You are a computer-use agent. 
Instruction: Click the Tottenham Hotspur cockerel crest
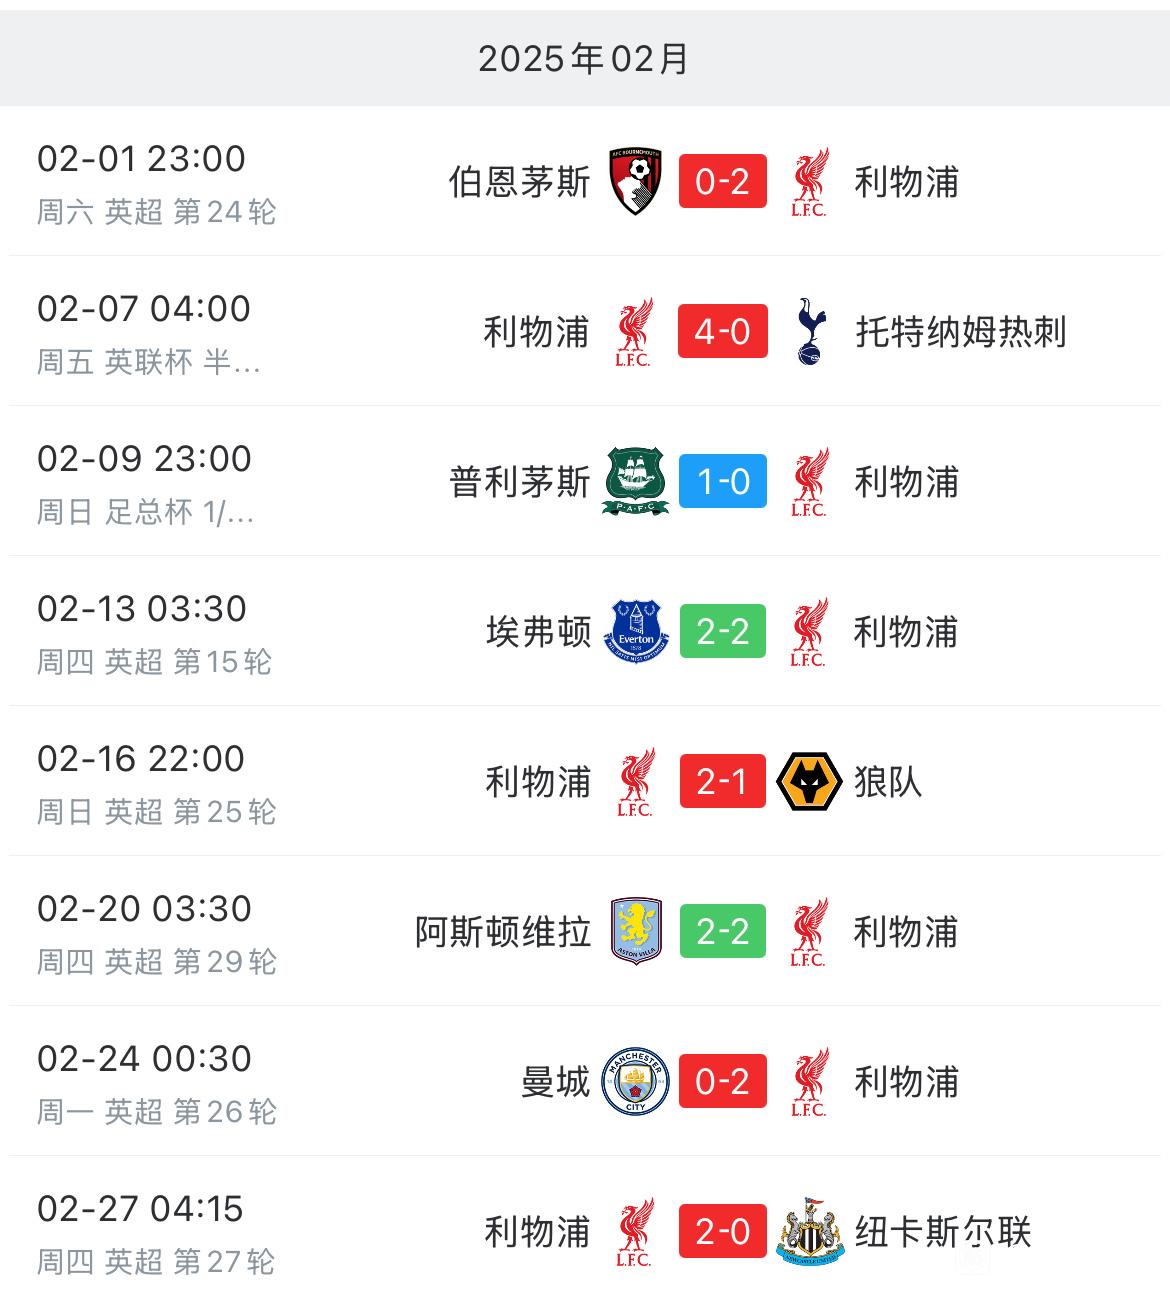point(810,331)
